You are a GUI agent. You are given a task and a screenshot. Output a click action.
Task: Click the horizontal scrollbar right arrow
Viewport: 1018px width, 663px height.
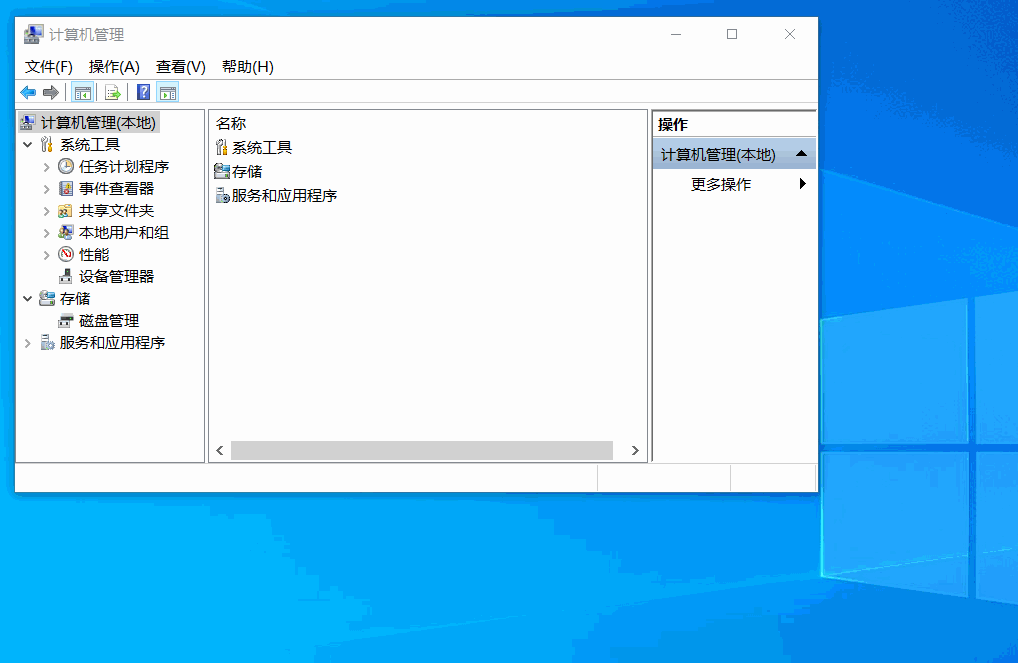(635, 451)
